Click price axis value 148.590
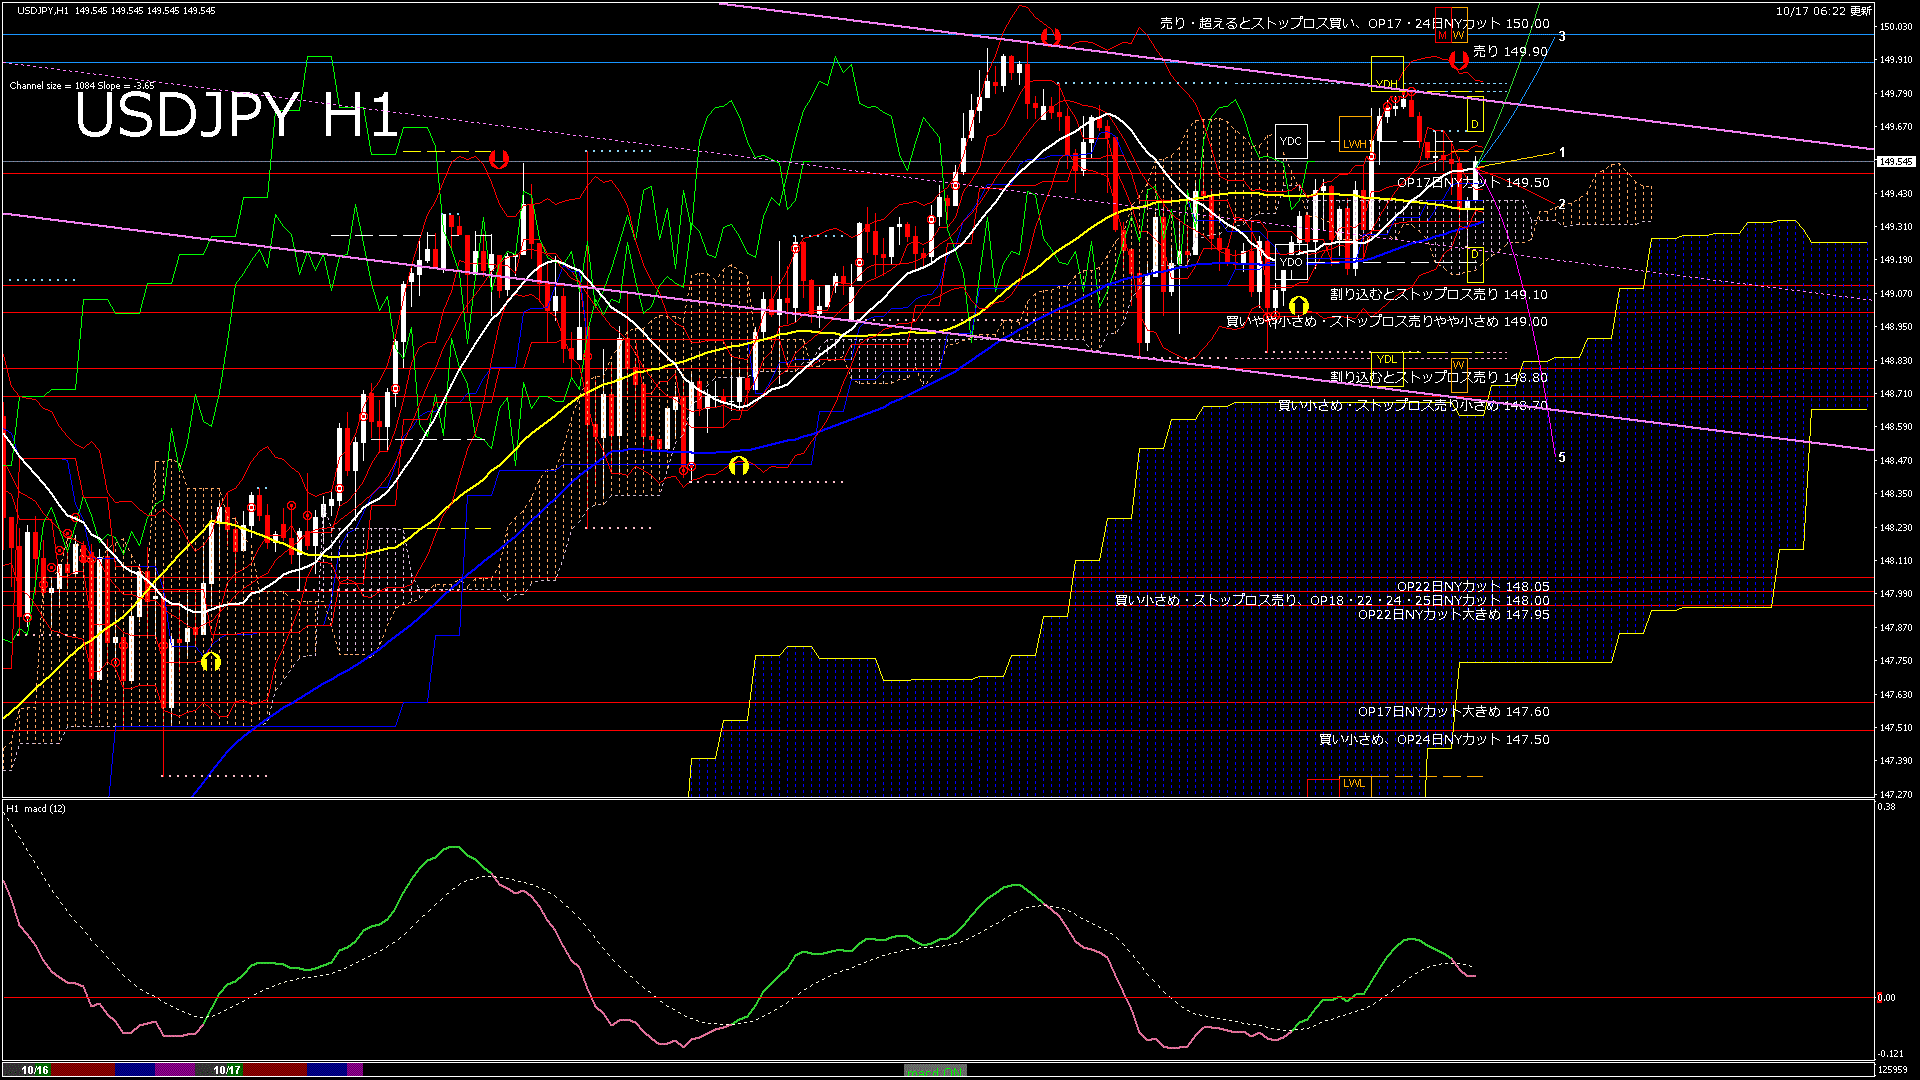The image size is (1920, 1080). tap(1896, 427)
